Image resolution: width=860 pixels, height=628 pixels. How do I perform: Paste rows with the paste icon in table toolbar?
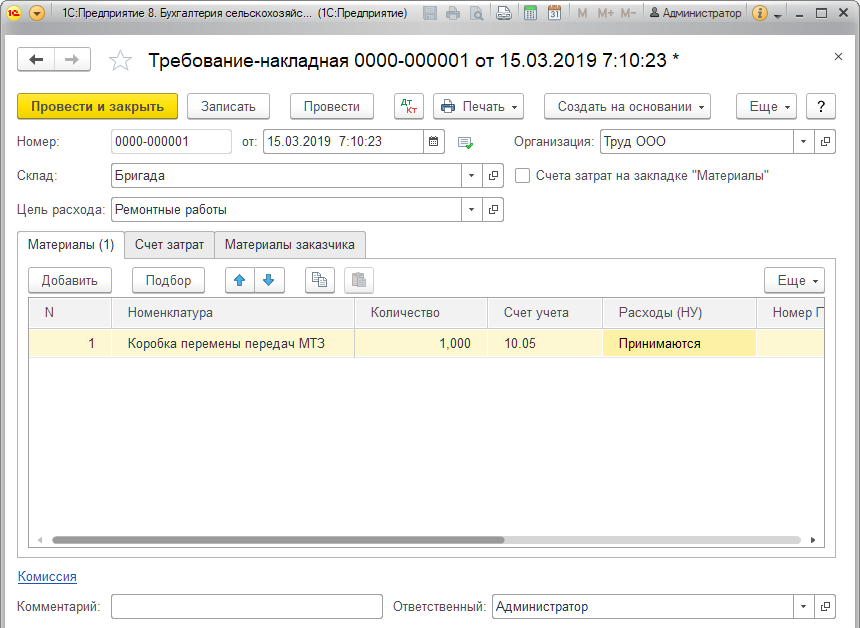click(359, 280)
